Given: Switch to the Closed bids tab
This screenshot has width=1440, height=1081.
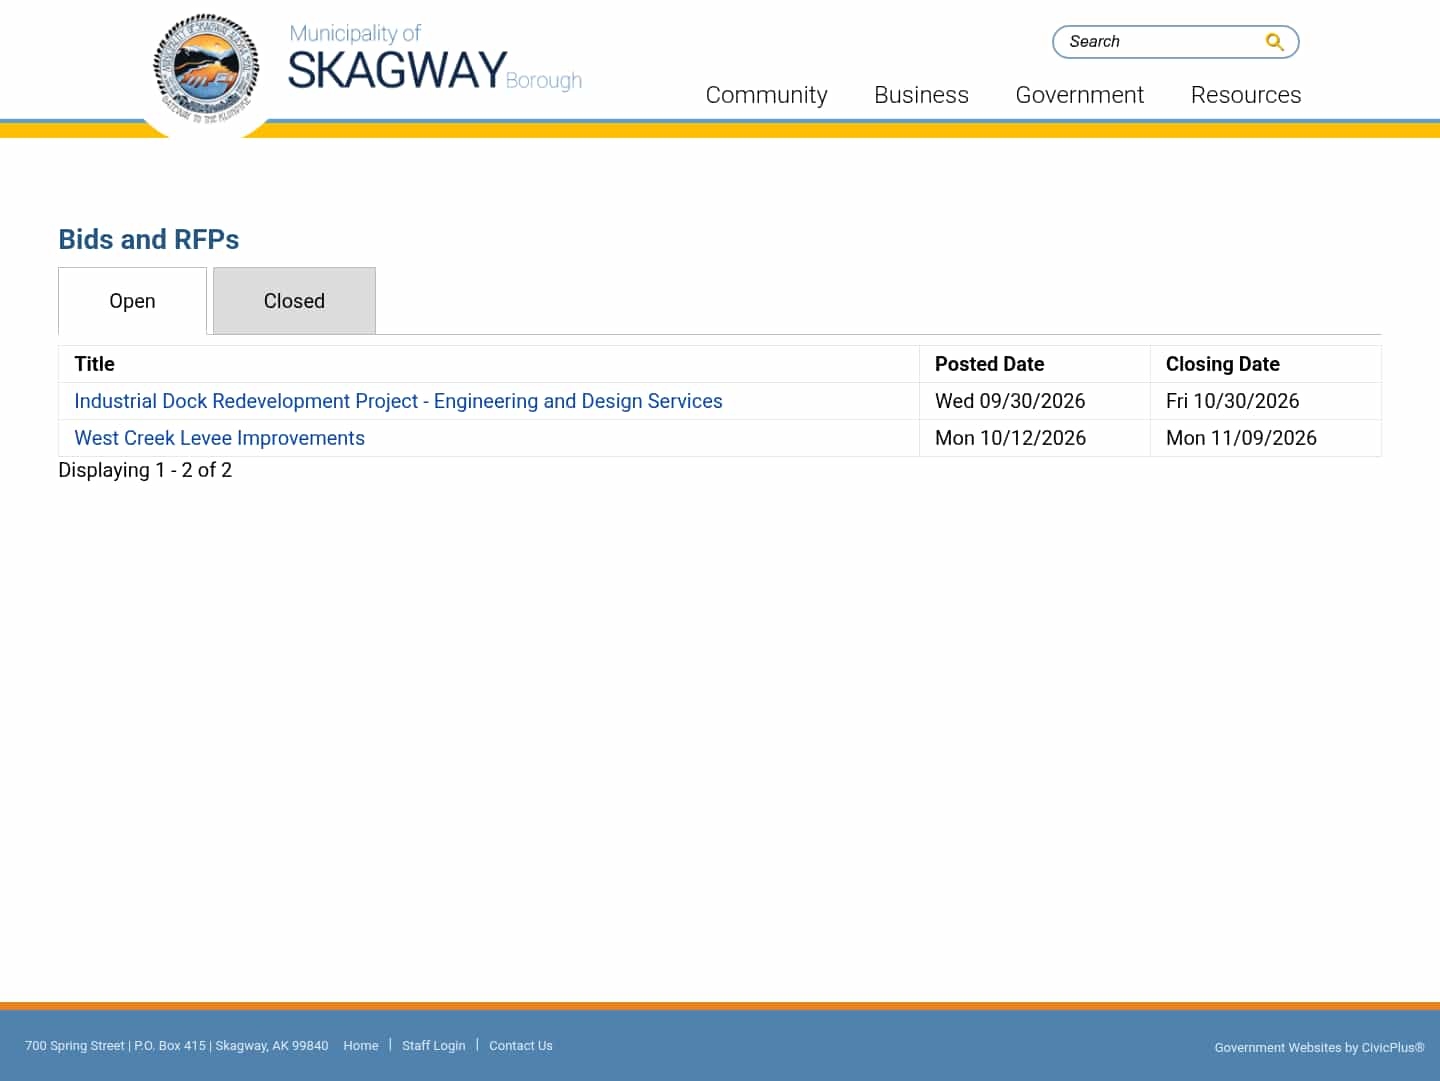Looking at the screenshot, I should (x=294, y=301).
